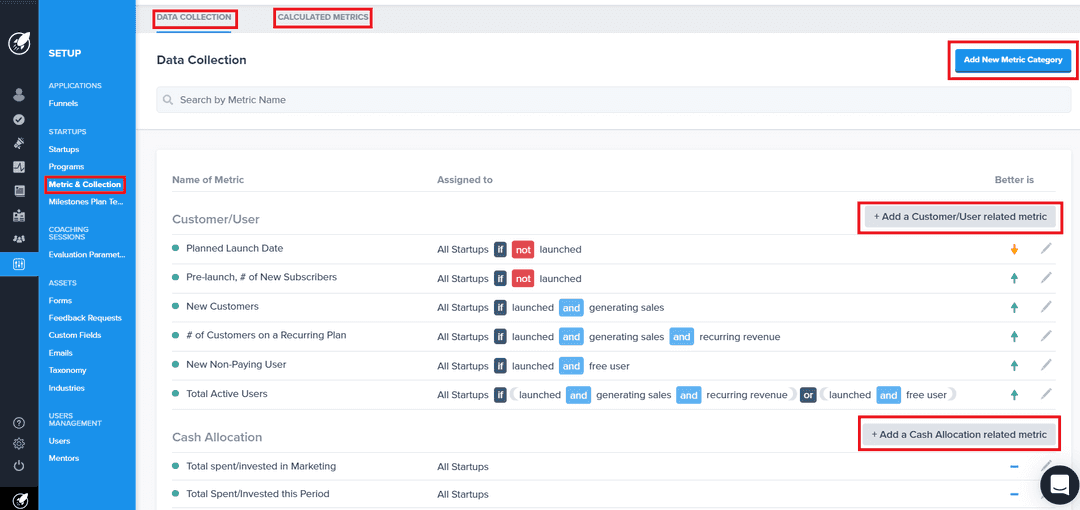
Task: Click the pencil for Total Active Users
Action: coord(1046,394)
